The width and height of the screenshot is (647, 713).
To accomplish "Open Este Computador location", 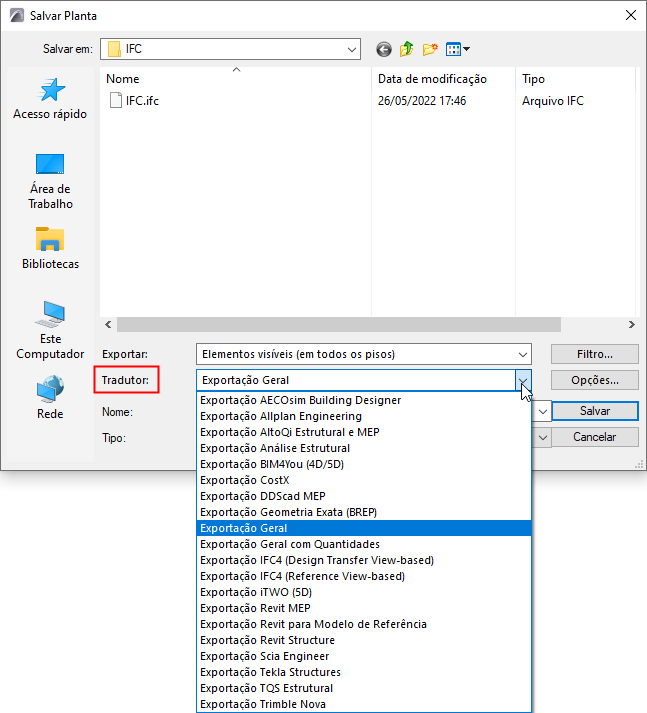I will pyautogui.click(x=50, y=331).
